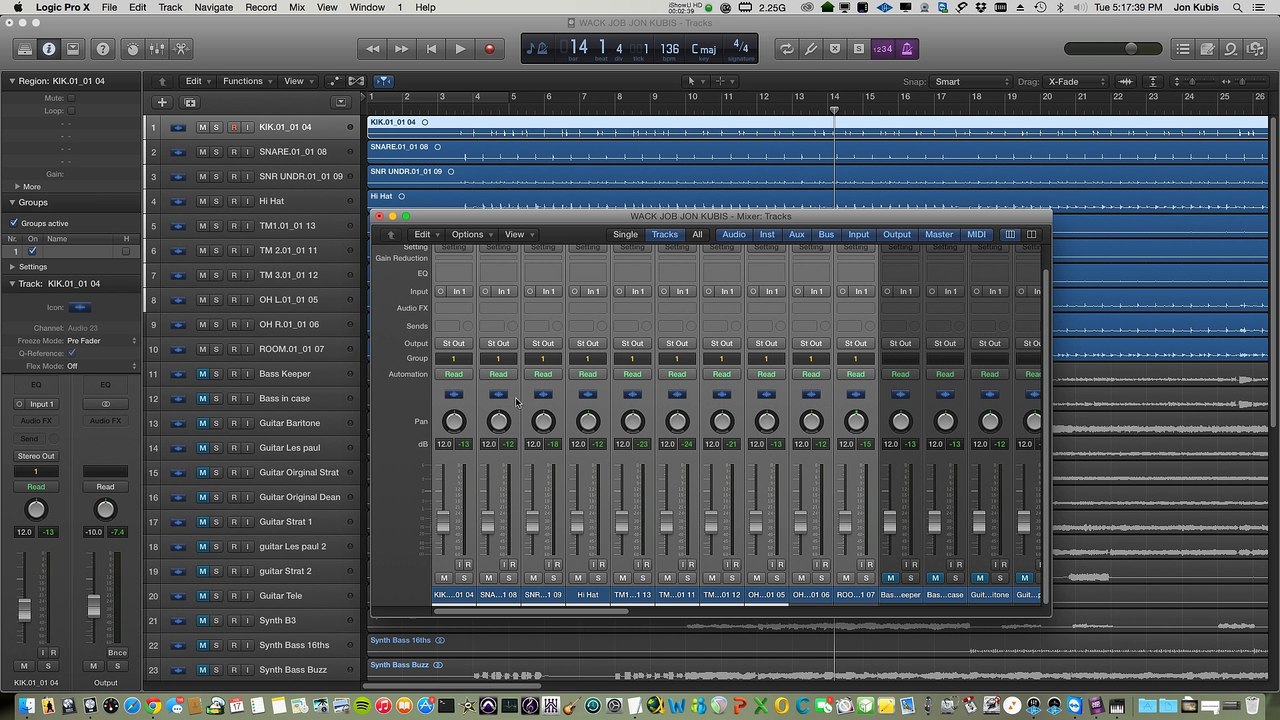1280x720 pixels.
Task: Start playback with the Play button
Action: (460, 48)
